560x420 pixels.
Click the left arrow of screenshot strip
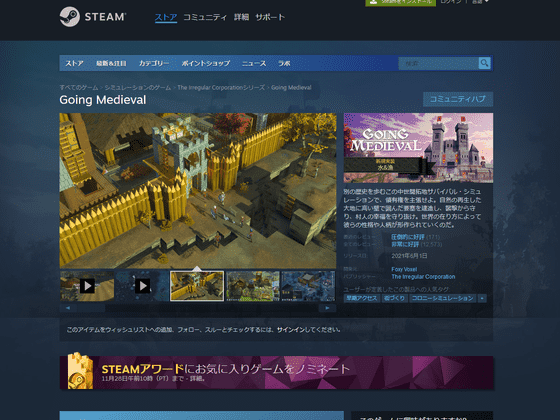(x=68, y=308)
